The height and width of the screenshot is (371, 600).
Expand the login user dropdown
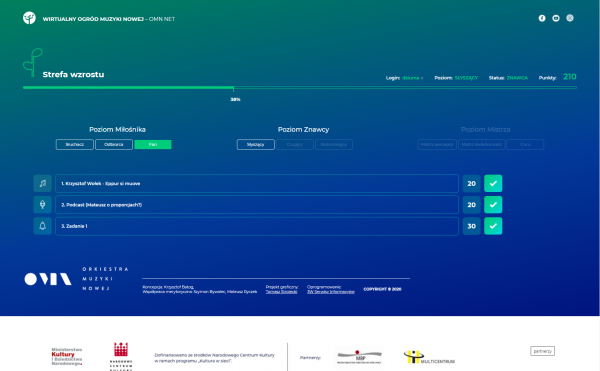[x=412, y=78]
